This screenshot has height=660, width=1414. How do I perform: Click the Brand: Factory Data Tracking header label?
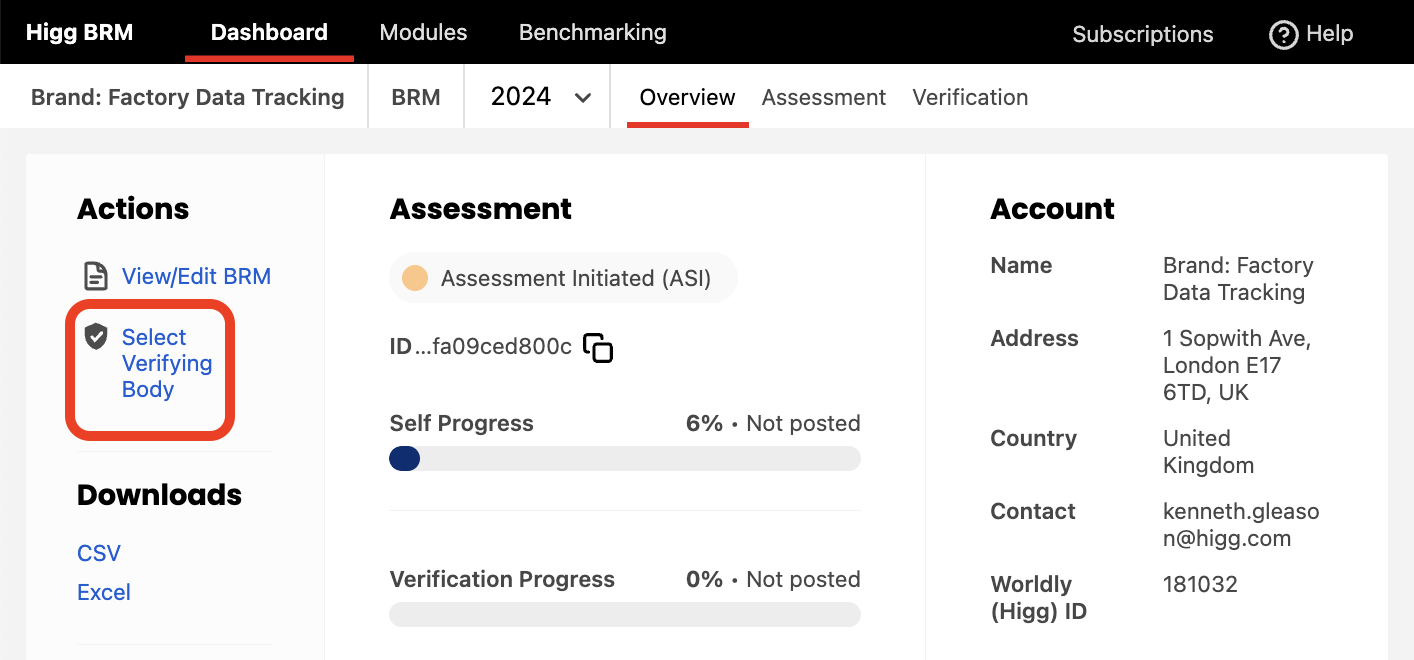pos(188,97)
